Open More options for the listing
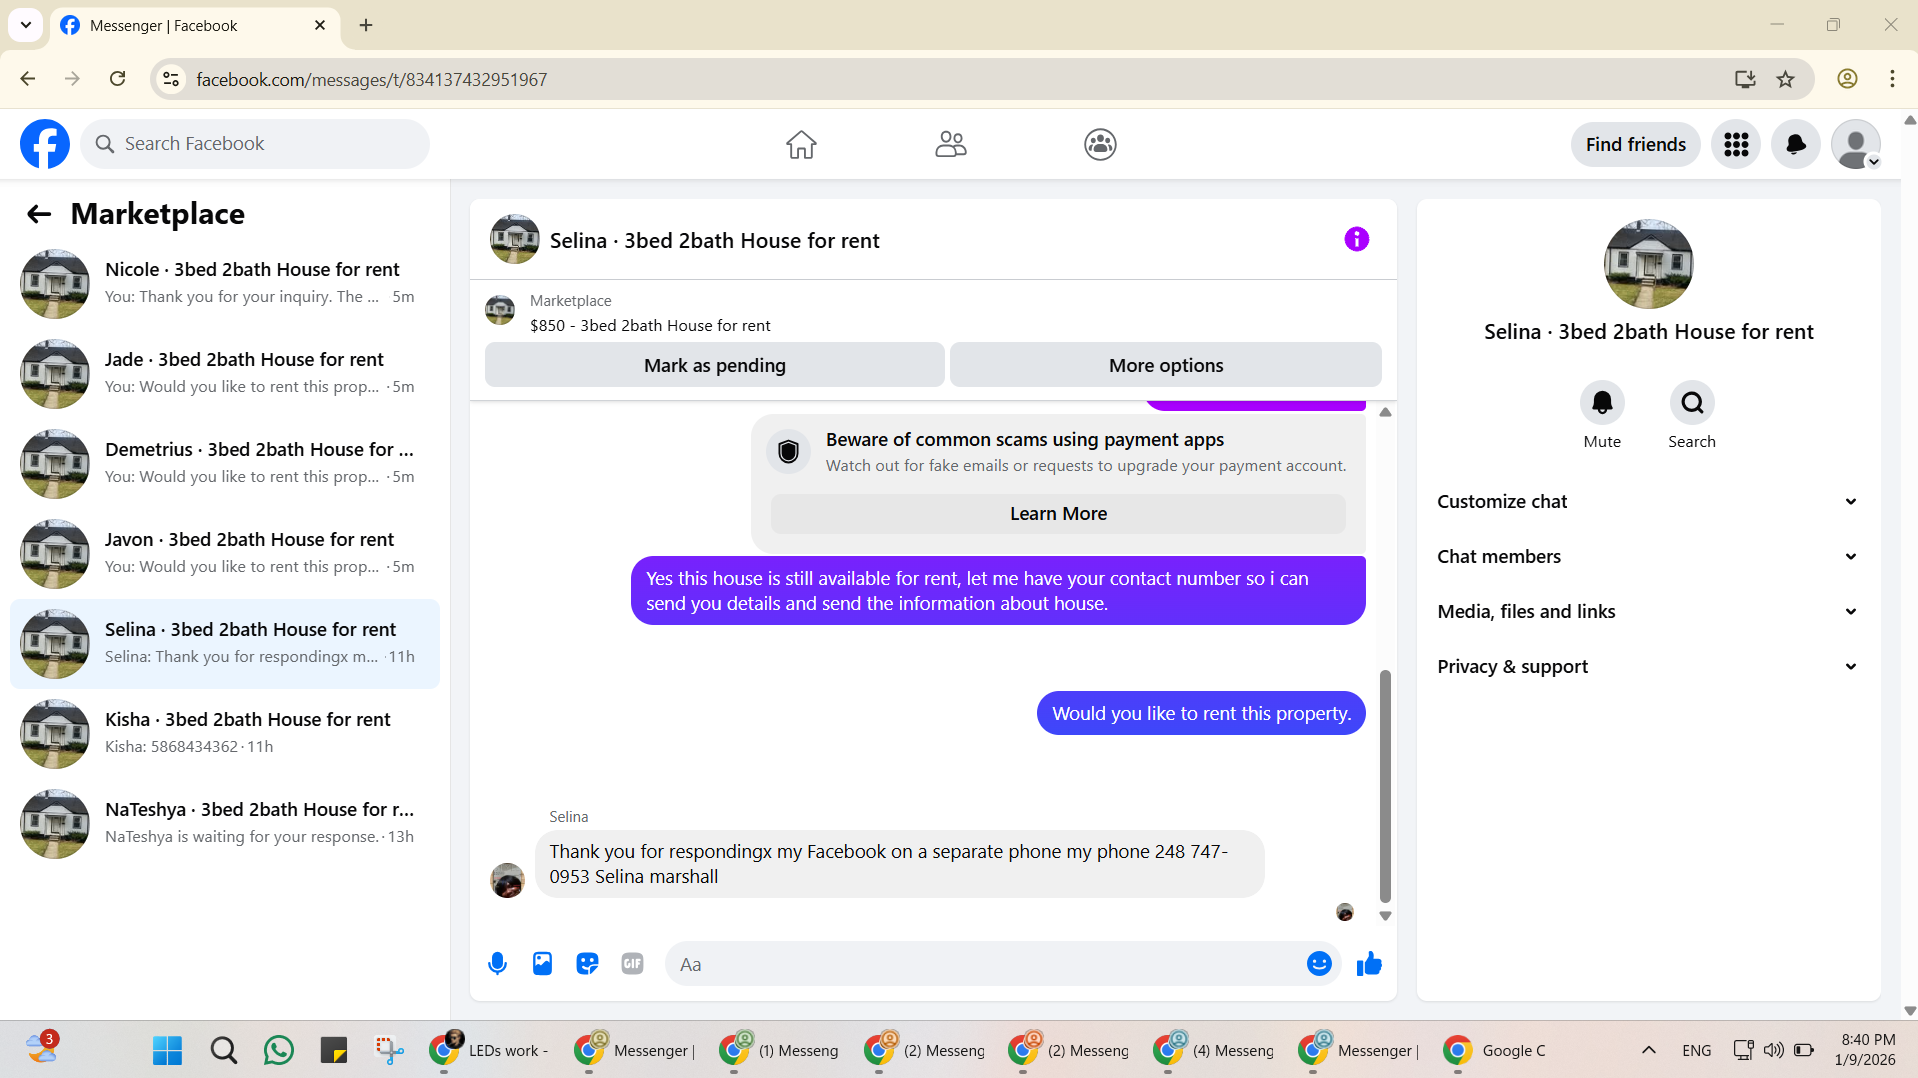 tap(1165, 365)
